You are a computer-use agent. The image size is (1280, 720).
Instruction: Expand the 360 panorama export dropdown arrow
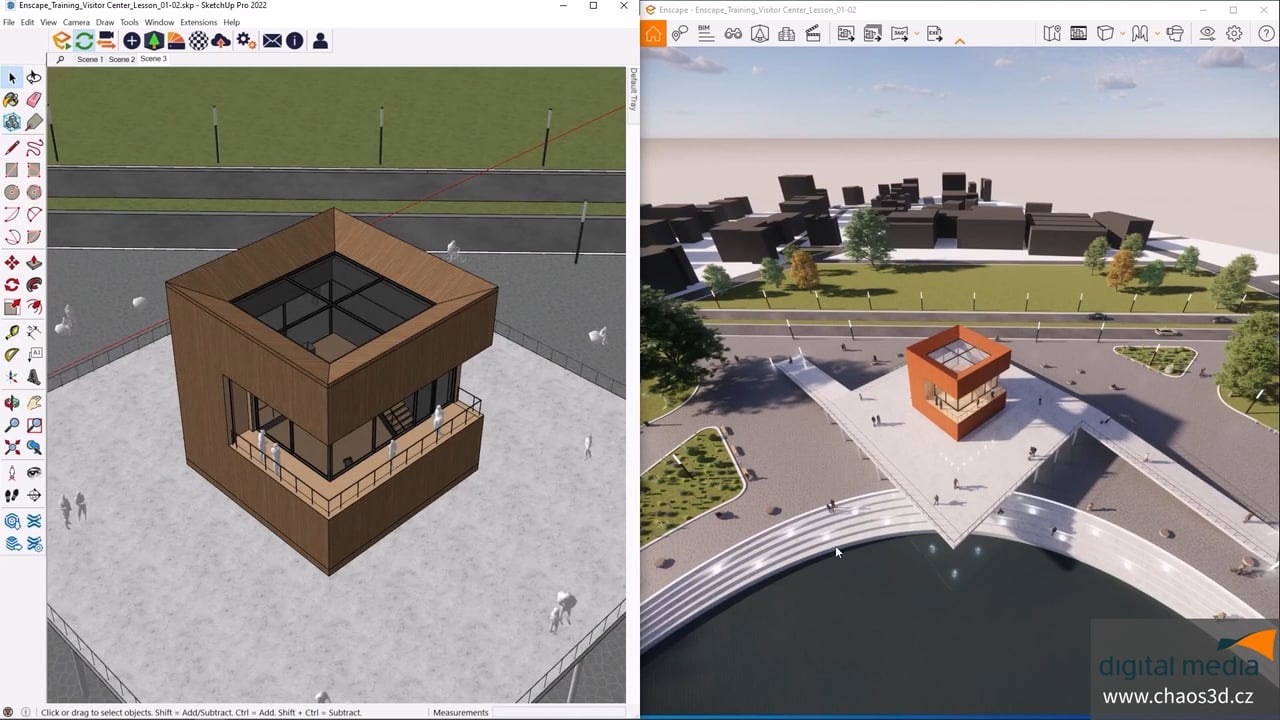914,34
